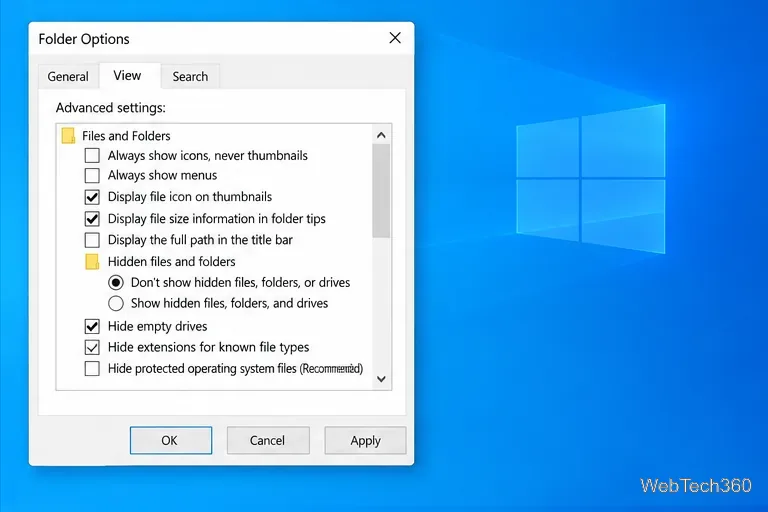Click the Cancel button
This screenshot has height=512, width=768.
[x=267, y=440]
